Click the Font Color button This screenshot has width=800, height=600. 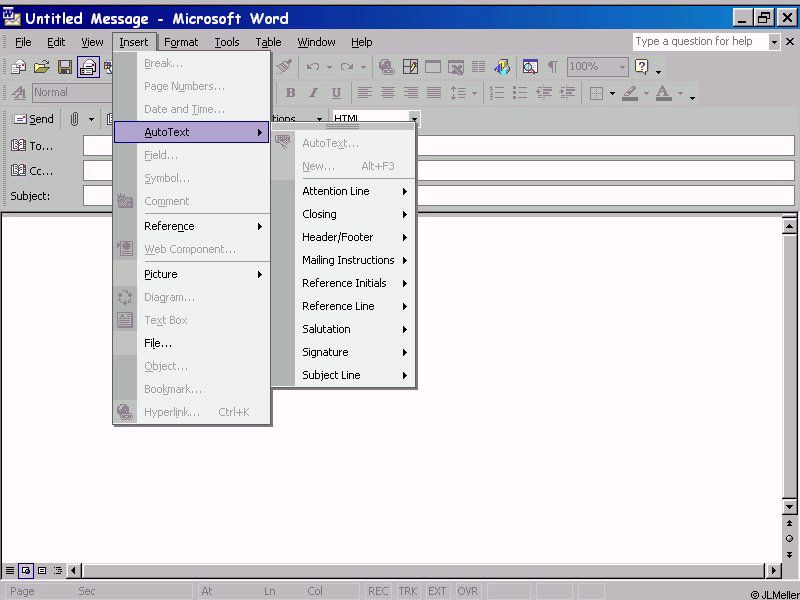pyautogui.click(x=663, y=93)
